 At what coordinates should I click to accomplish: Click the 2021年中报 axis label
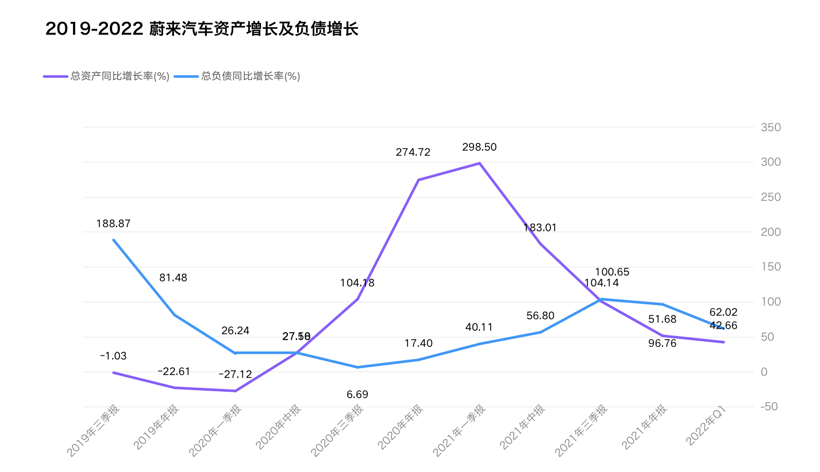pyautogui.click(x=523, y=427)
